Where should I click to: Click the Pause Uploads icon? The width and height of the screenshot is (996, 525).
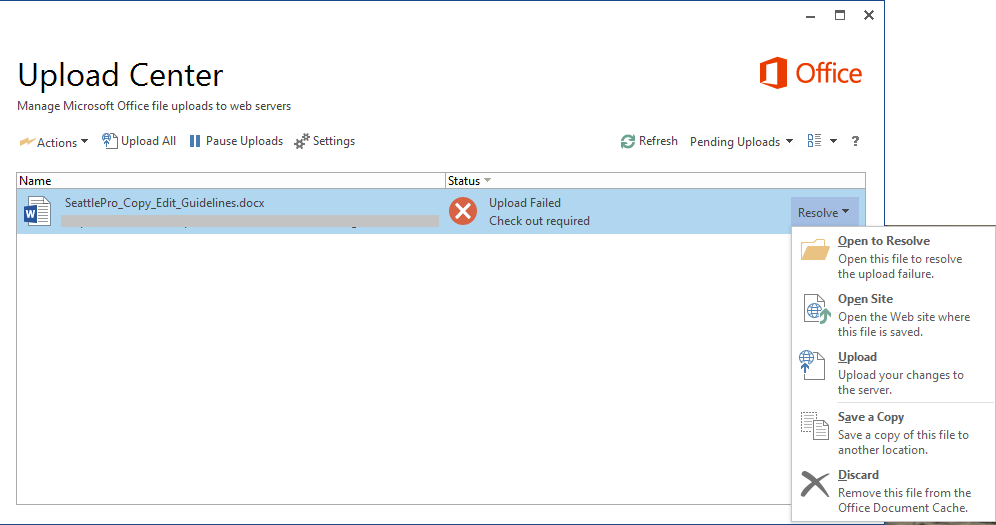tap(195, 141)
